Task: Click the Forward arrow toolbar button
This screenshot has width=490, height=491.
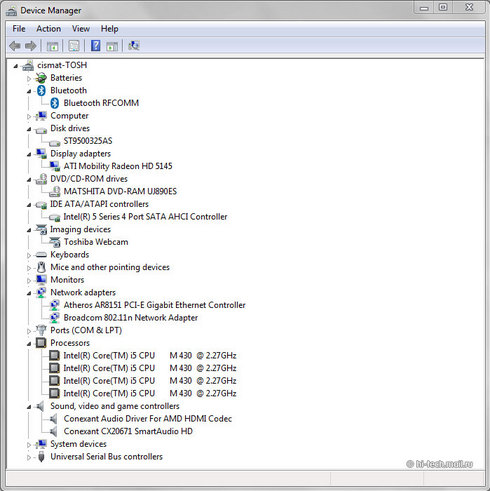Action: pos(31,46)
